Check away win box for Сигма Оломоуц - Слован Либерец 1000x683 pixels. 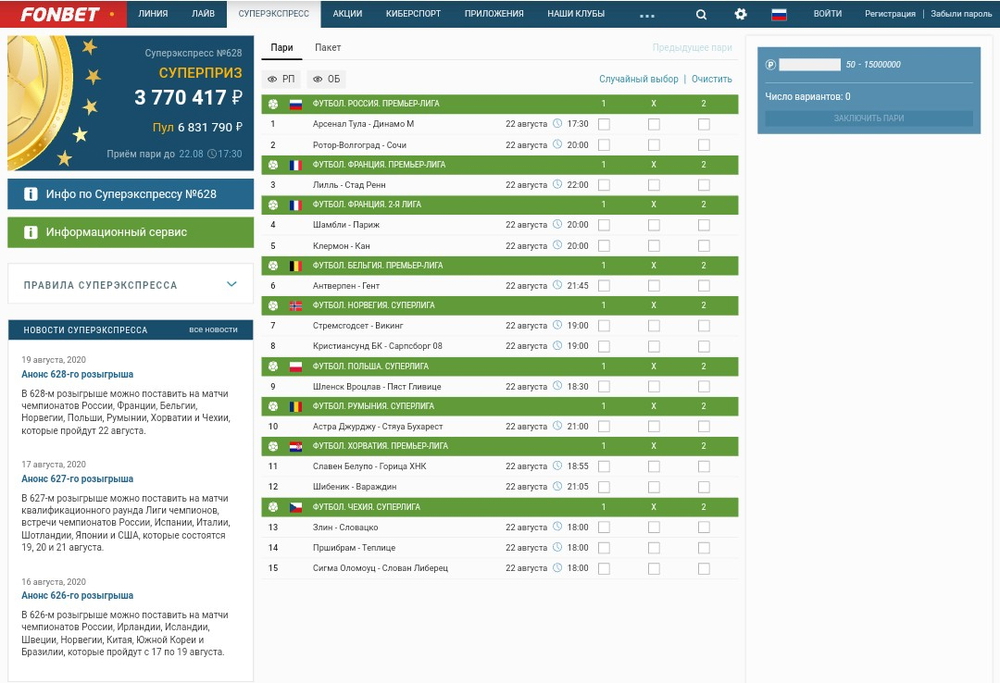pyautogui.click(x=703, y=568)
